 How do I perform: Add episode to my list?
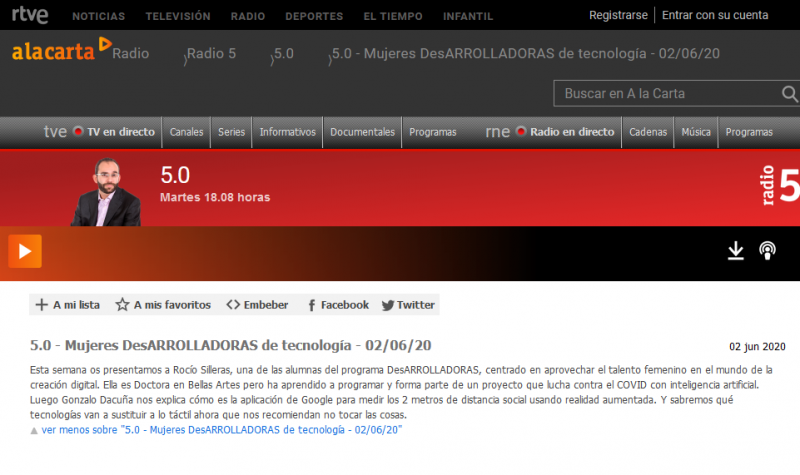tap(67, 305)
